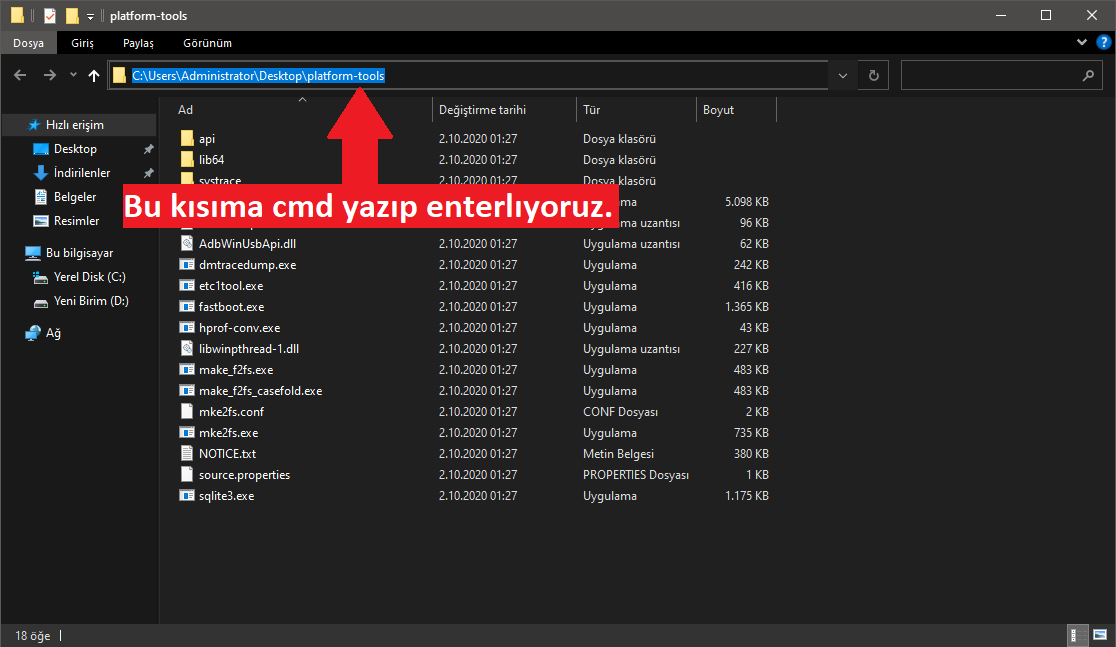Select Bu bilgisayar in navigation pane

[79, 253]
